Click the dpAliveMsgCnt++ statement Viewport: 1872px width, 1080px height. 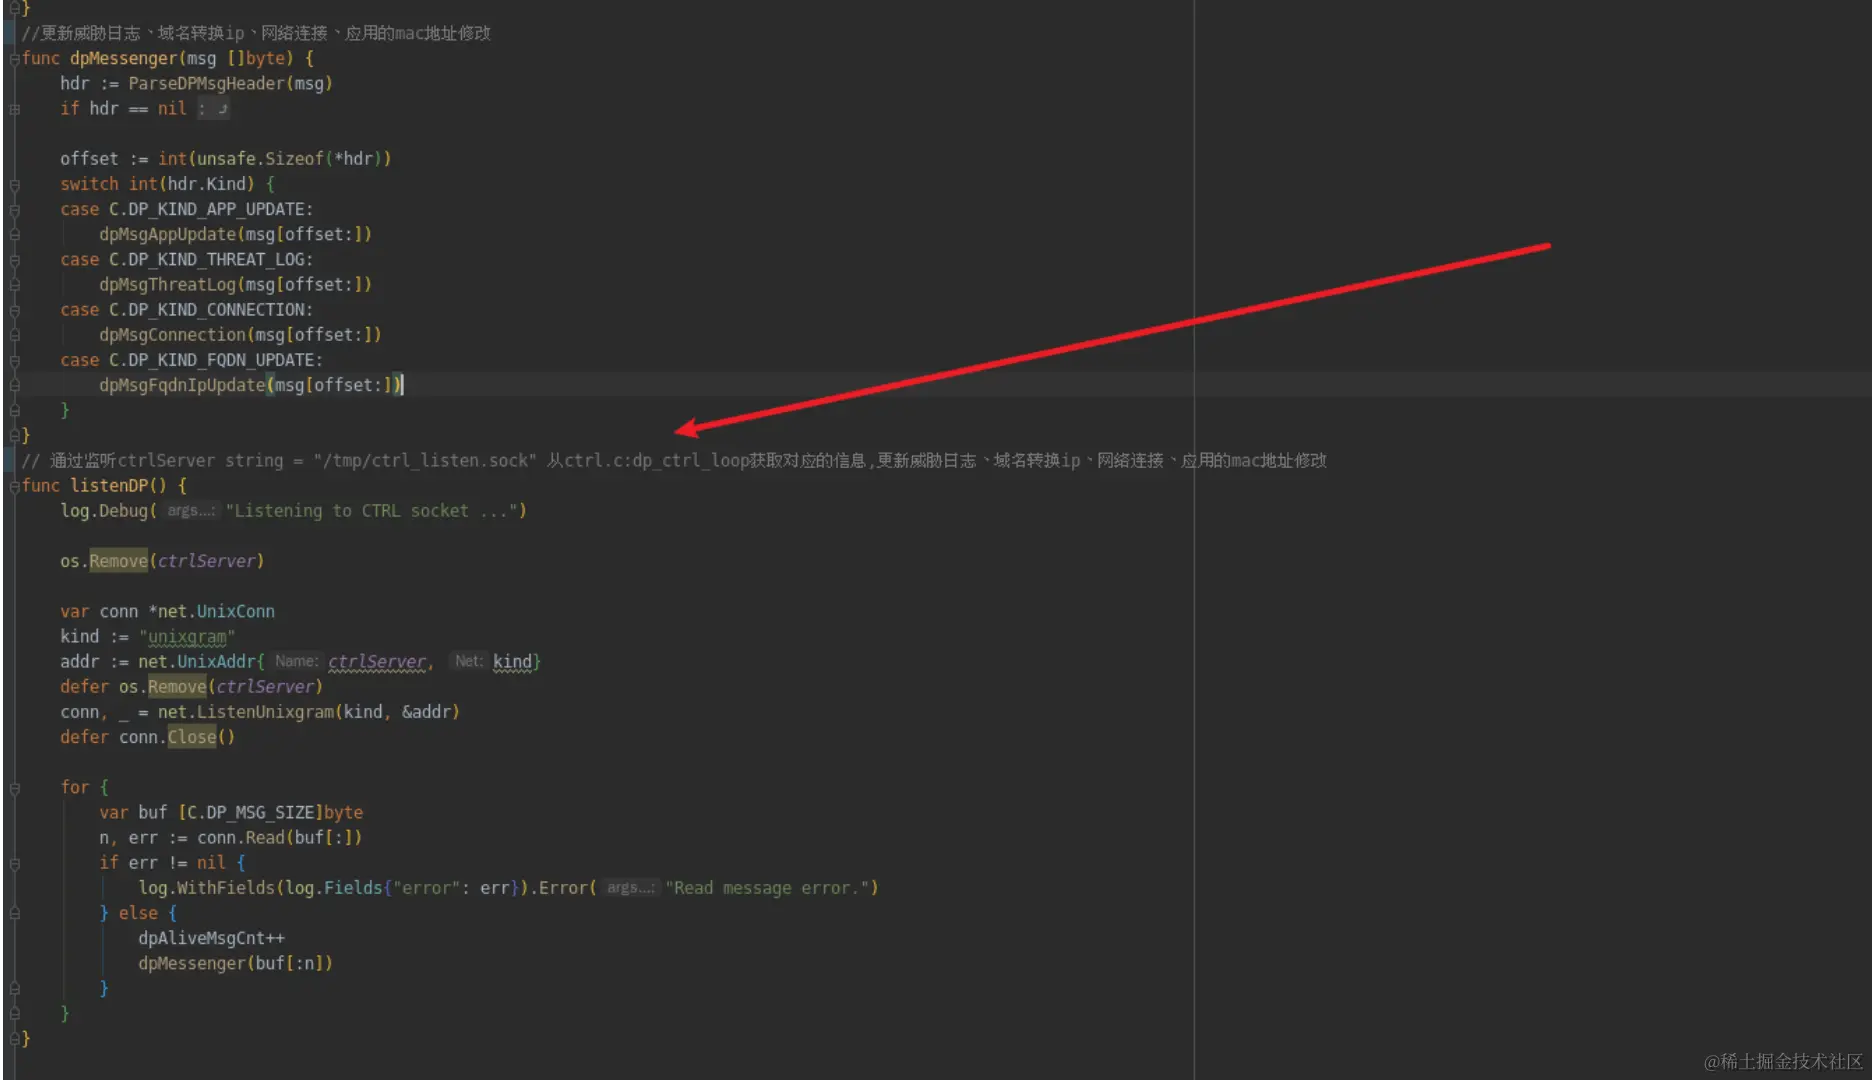pyautogui.click(x=212, y=938)
